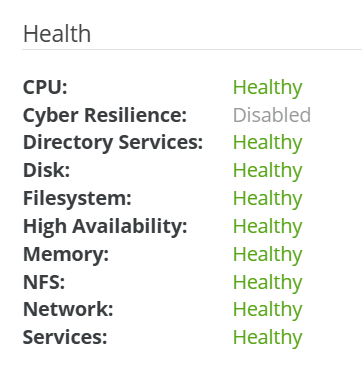Open the Services Healthy status
Image resolution: width=362 pixels, height=370 pixels.
click(x=267, y=338)
